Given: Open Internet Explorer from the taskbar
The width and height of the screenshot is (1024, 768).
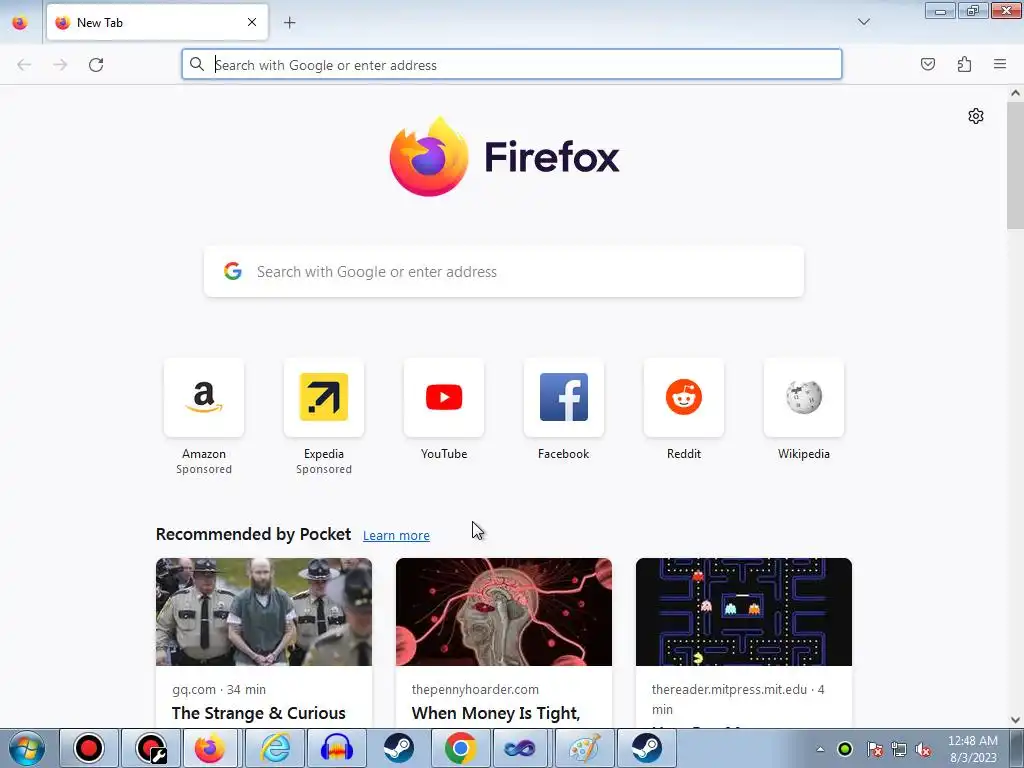Looking at the screenshot, I should (275, 748).
